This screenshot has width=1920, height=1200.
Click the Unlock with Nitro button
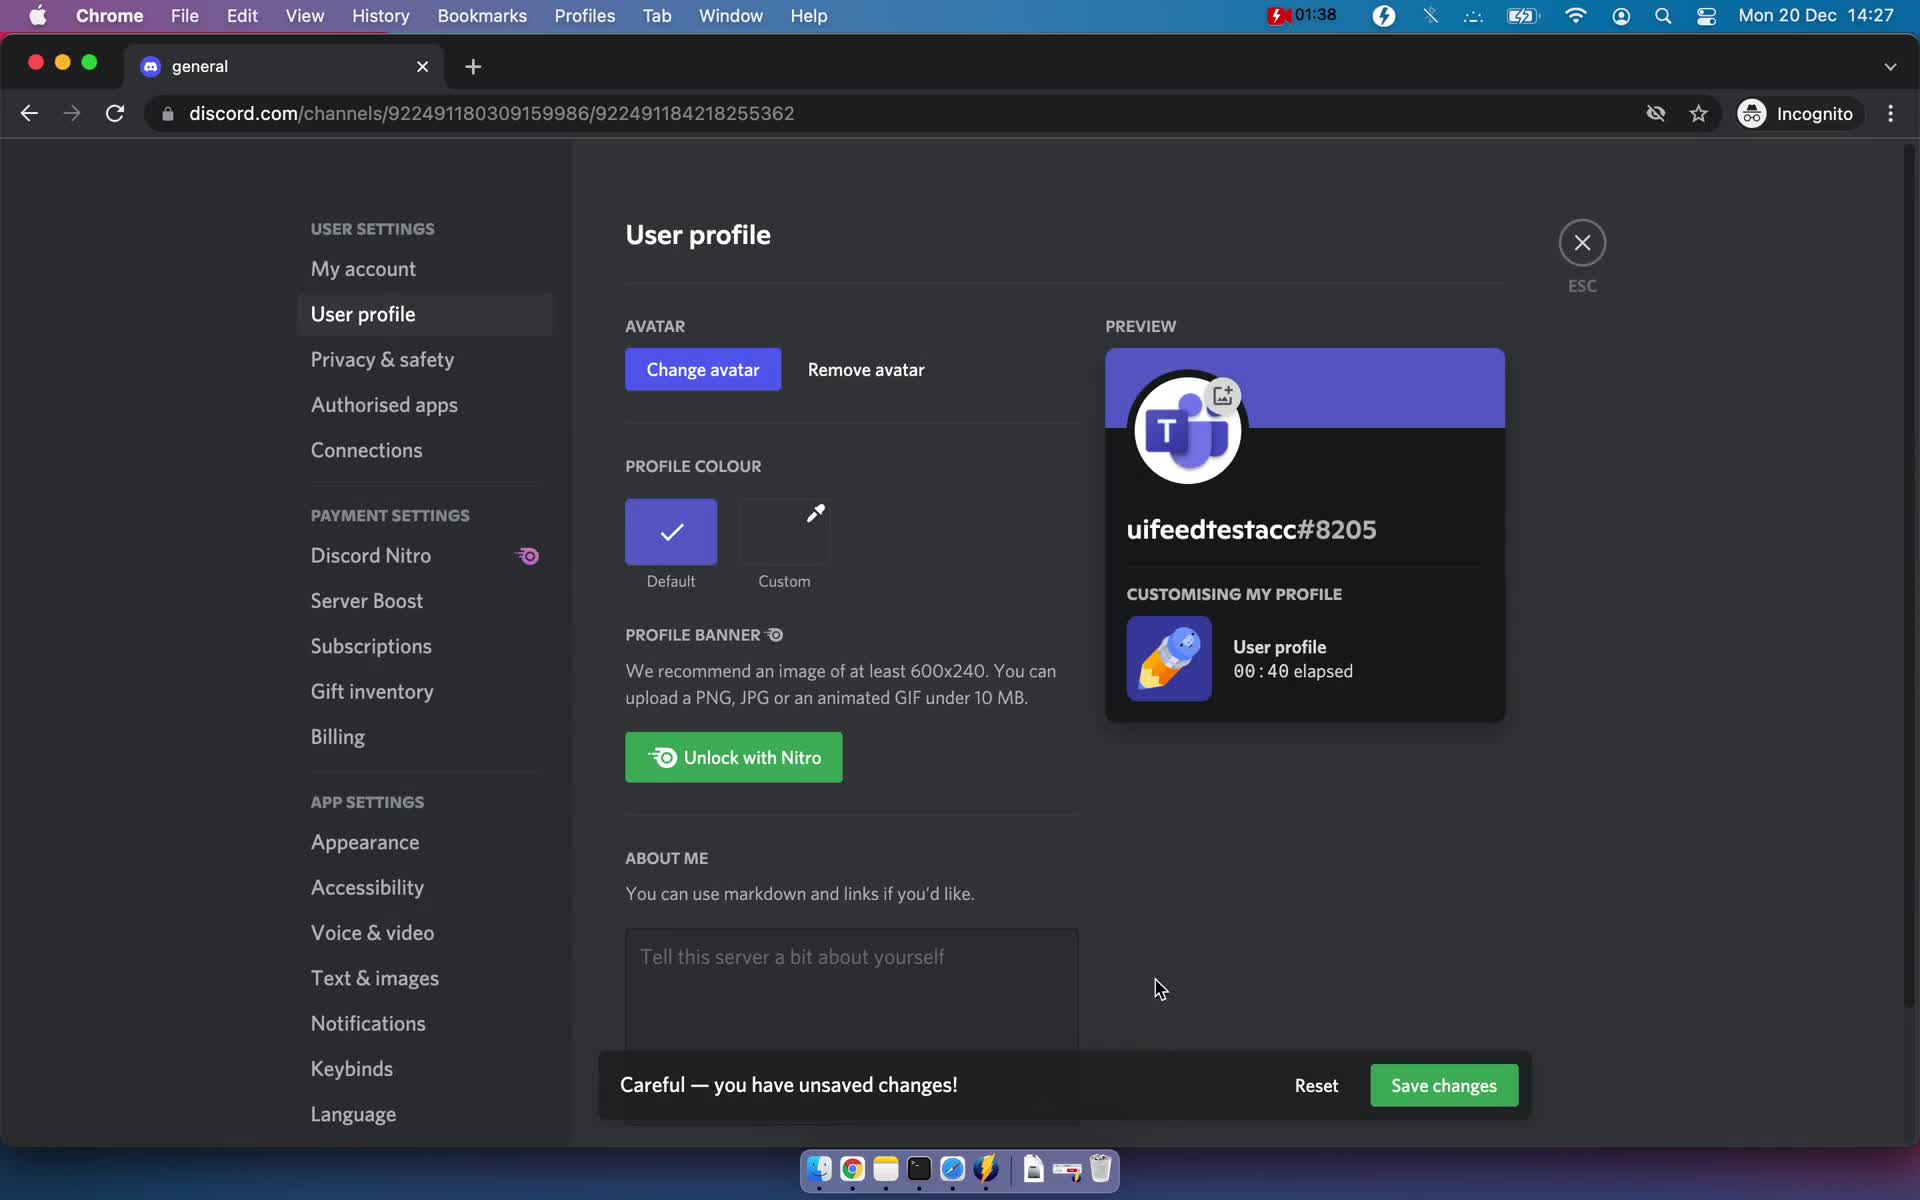click(734, 758)
